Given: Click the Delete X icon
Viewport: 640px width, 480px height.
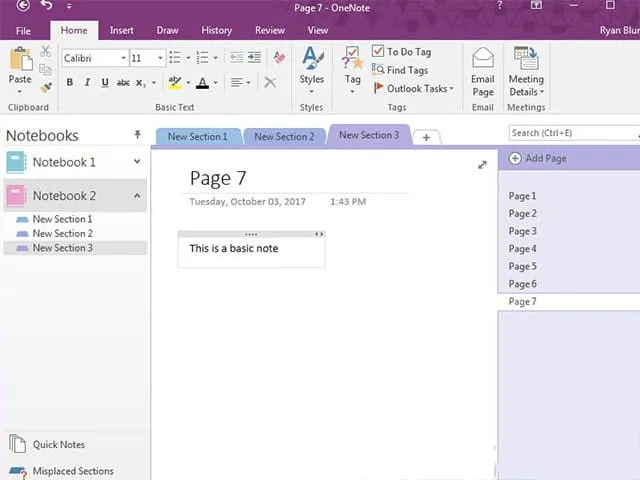Looking at the screenshot, I should pos(270,82).
